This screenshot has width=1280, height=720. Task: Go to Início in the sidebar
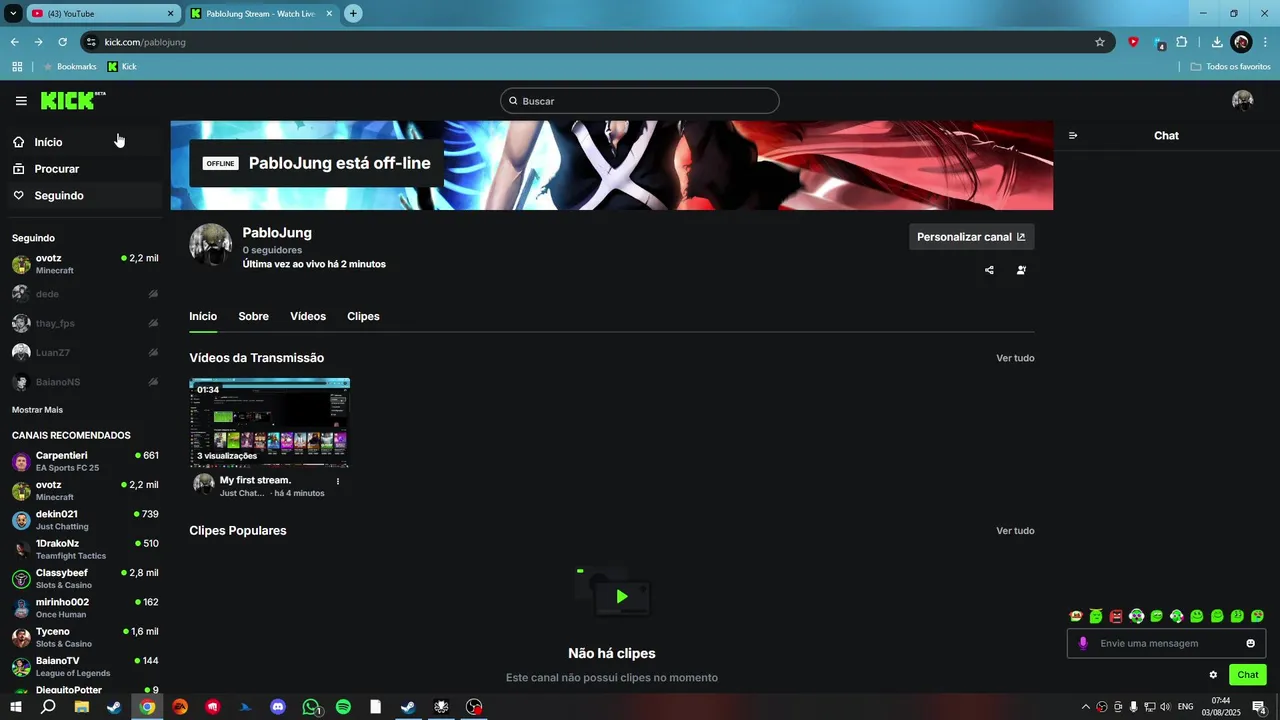86,142
